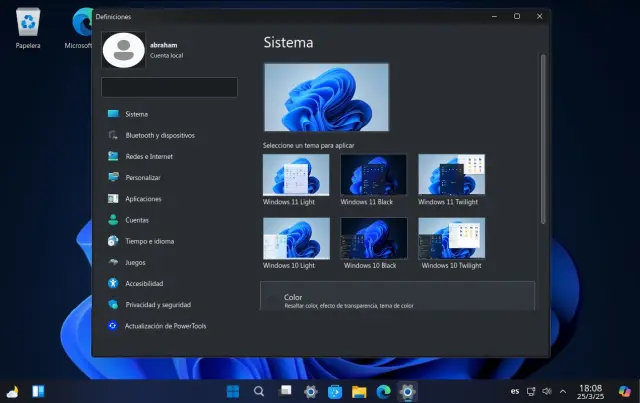
Task: Click the settings window vertical scrollbar
Action: tap(543, 140)
